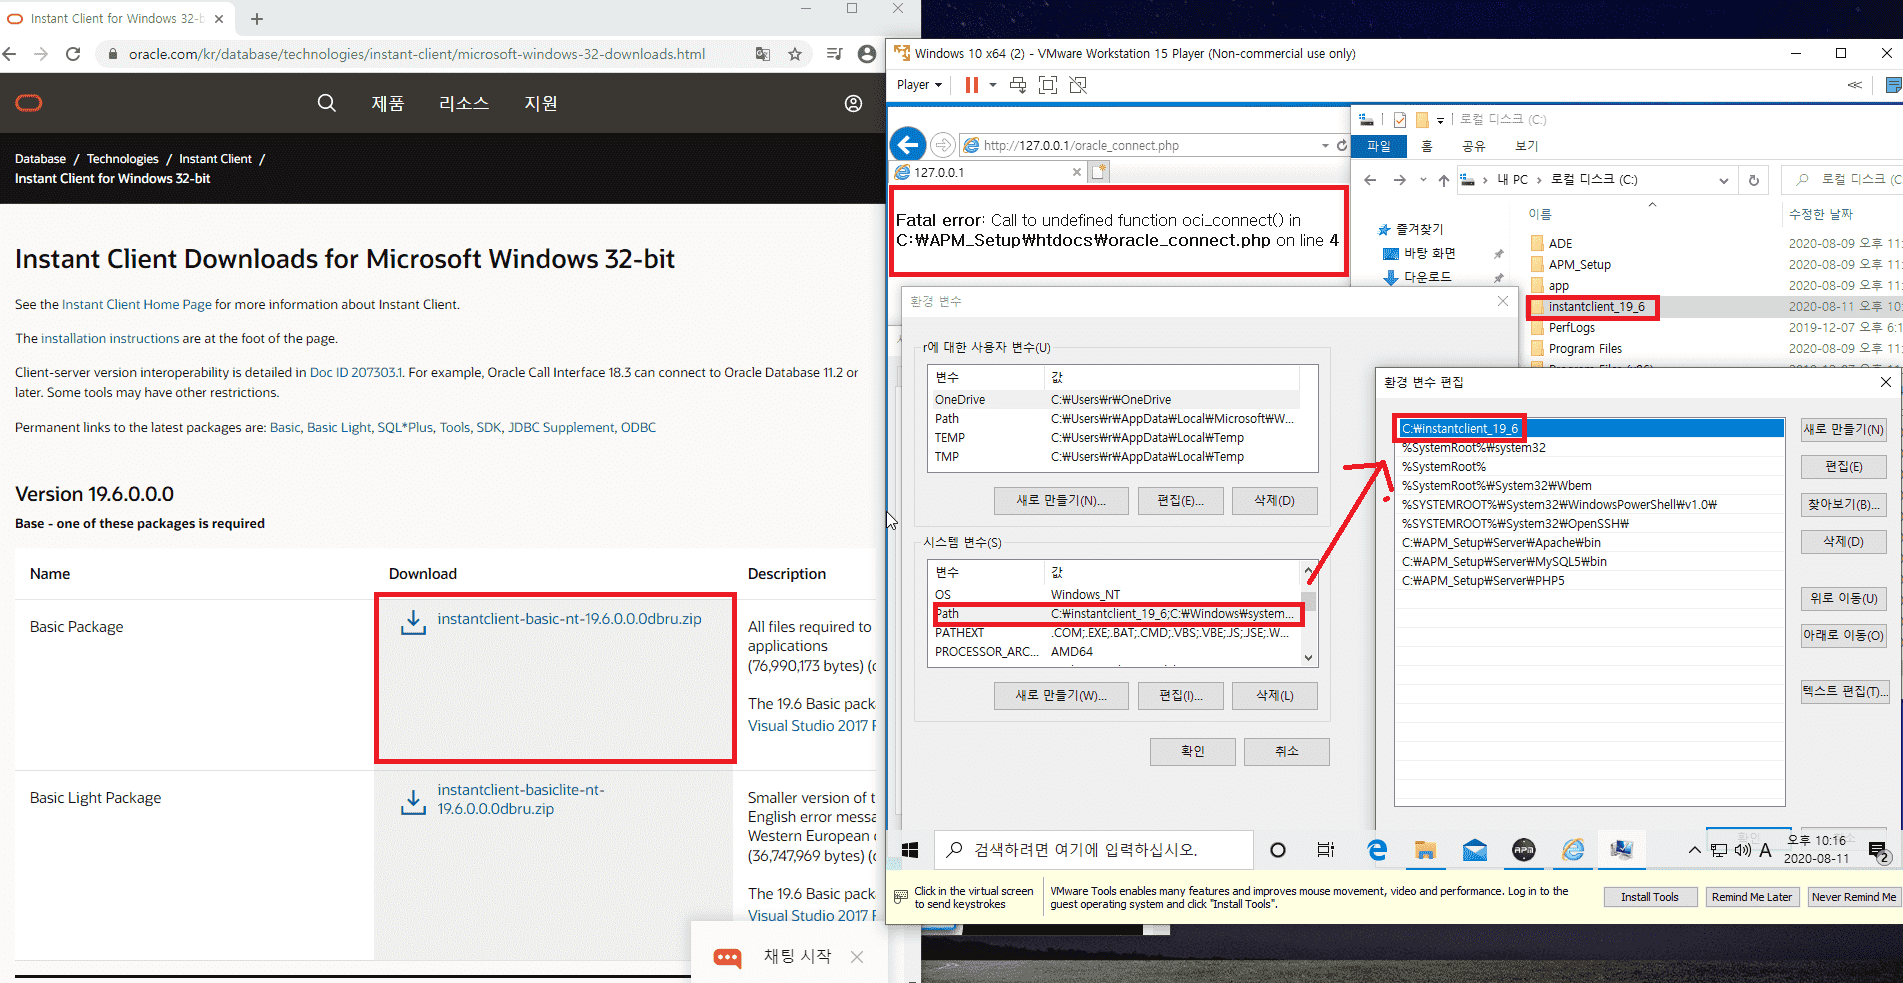The height and width of the screenshot is (983, 1903).
Task: Toggle VMware Unity mode icon
Action: 1078,85
